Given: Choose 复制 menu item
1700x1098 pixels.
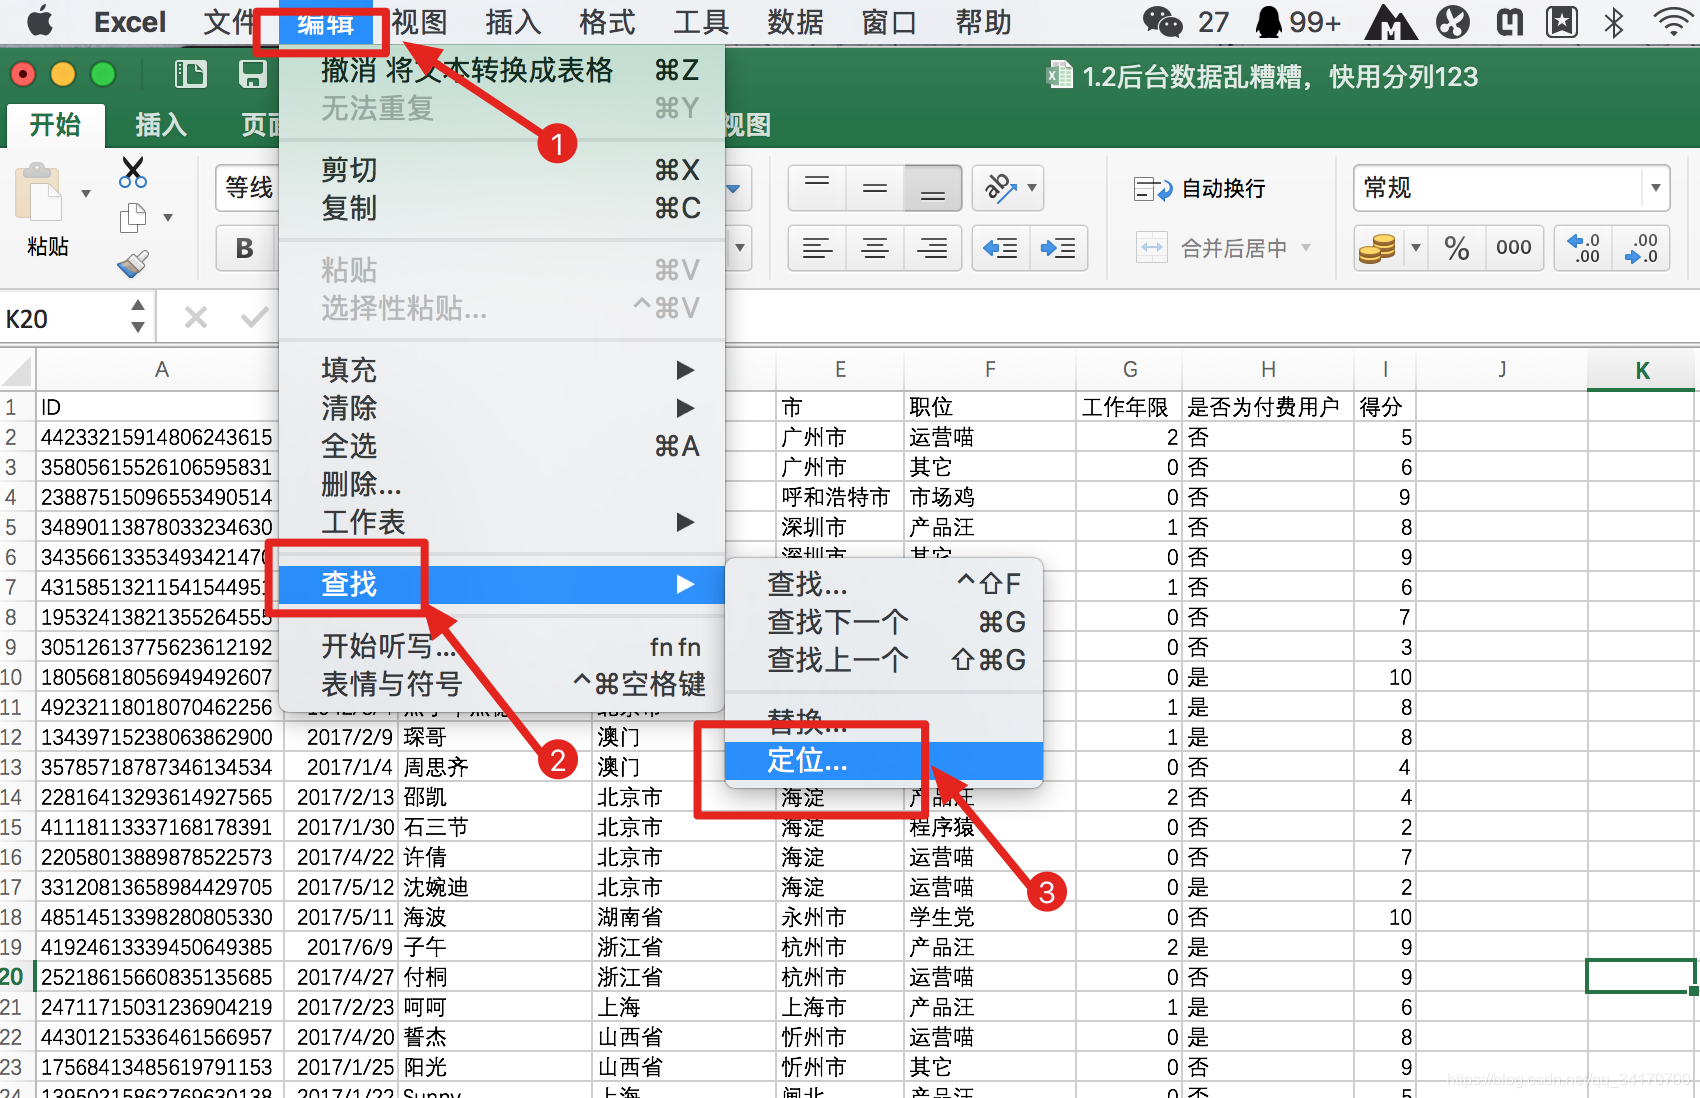Looking at the screenshot, I should click(502, 208).
